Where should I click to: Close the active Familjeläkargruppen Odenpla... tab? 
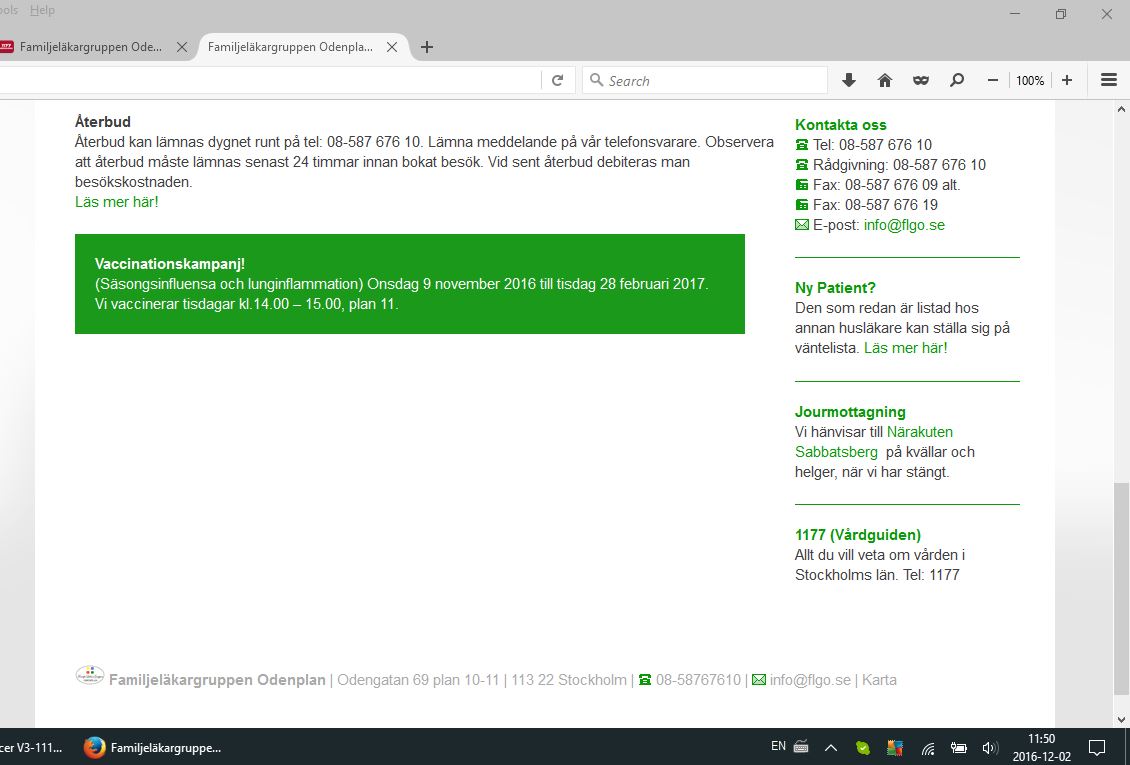coord(392,47)
